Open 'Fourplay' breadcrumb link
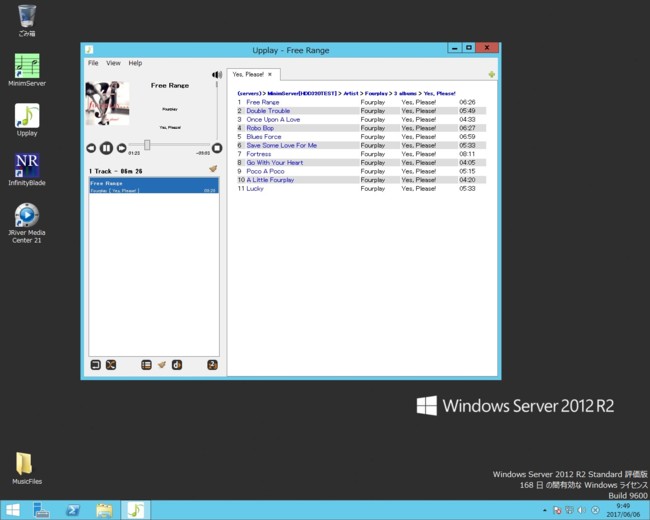The height and width of the screenshot is (520, 650). pos(376,94)
